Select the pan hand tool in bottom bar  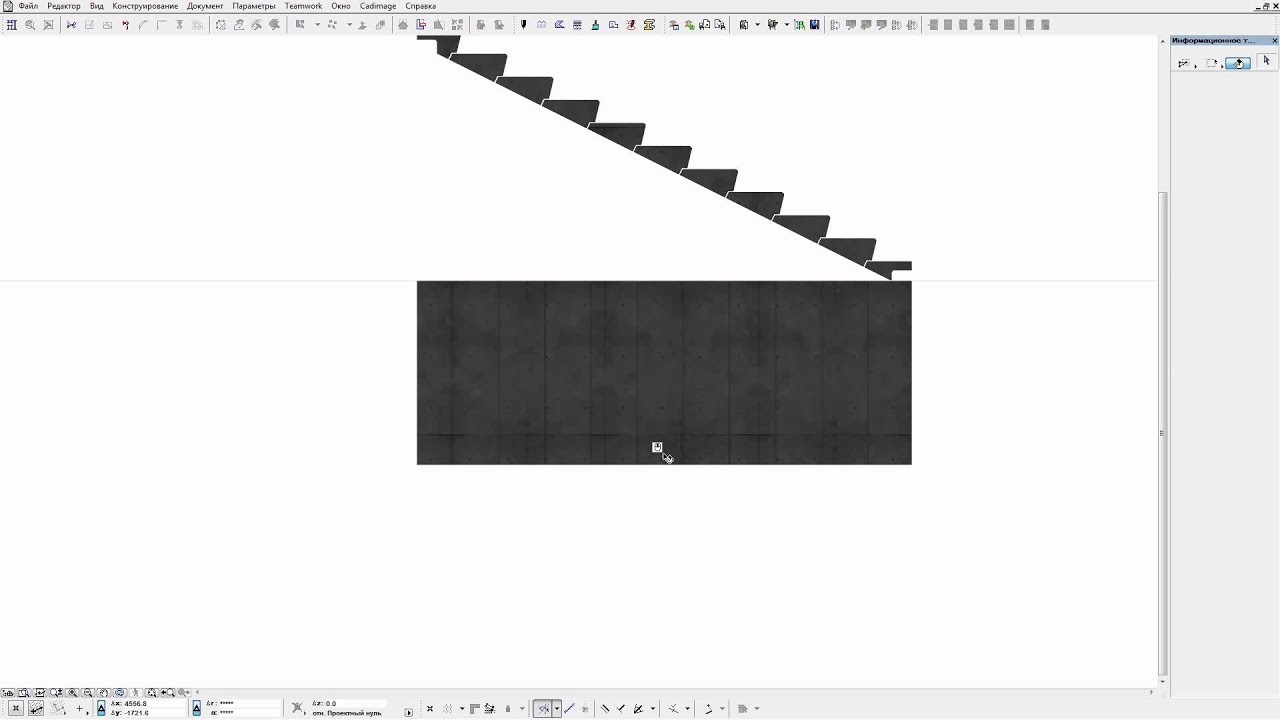(103, 692)
